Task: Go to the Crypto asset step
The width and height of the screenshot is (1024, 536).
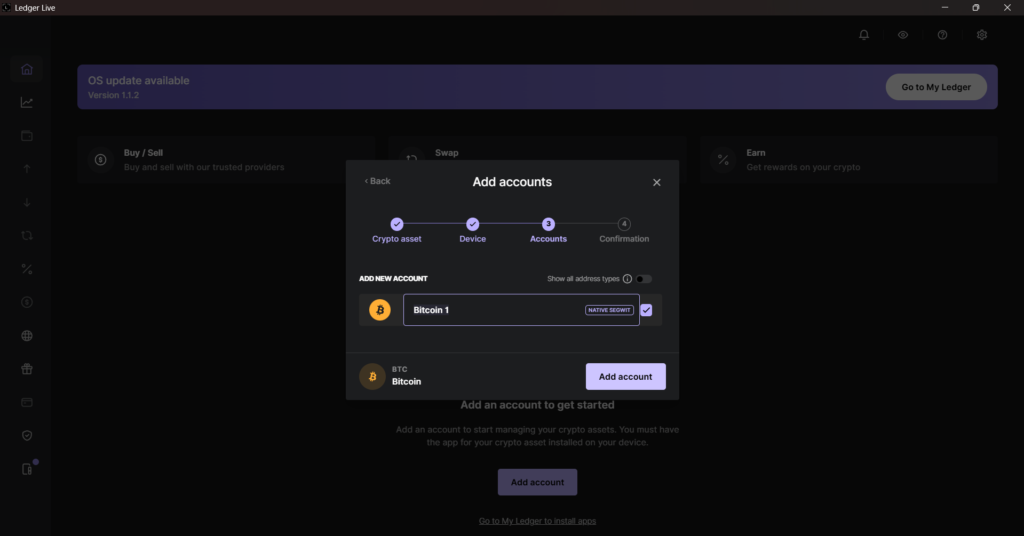Action: [x=397, y=224]
